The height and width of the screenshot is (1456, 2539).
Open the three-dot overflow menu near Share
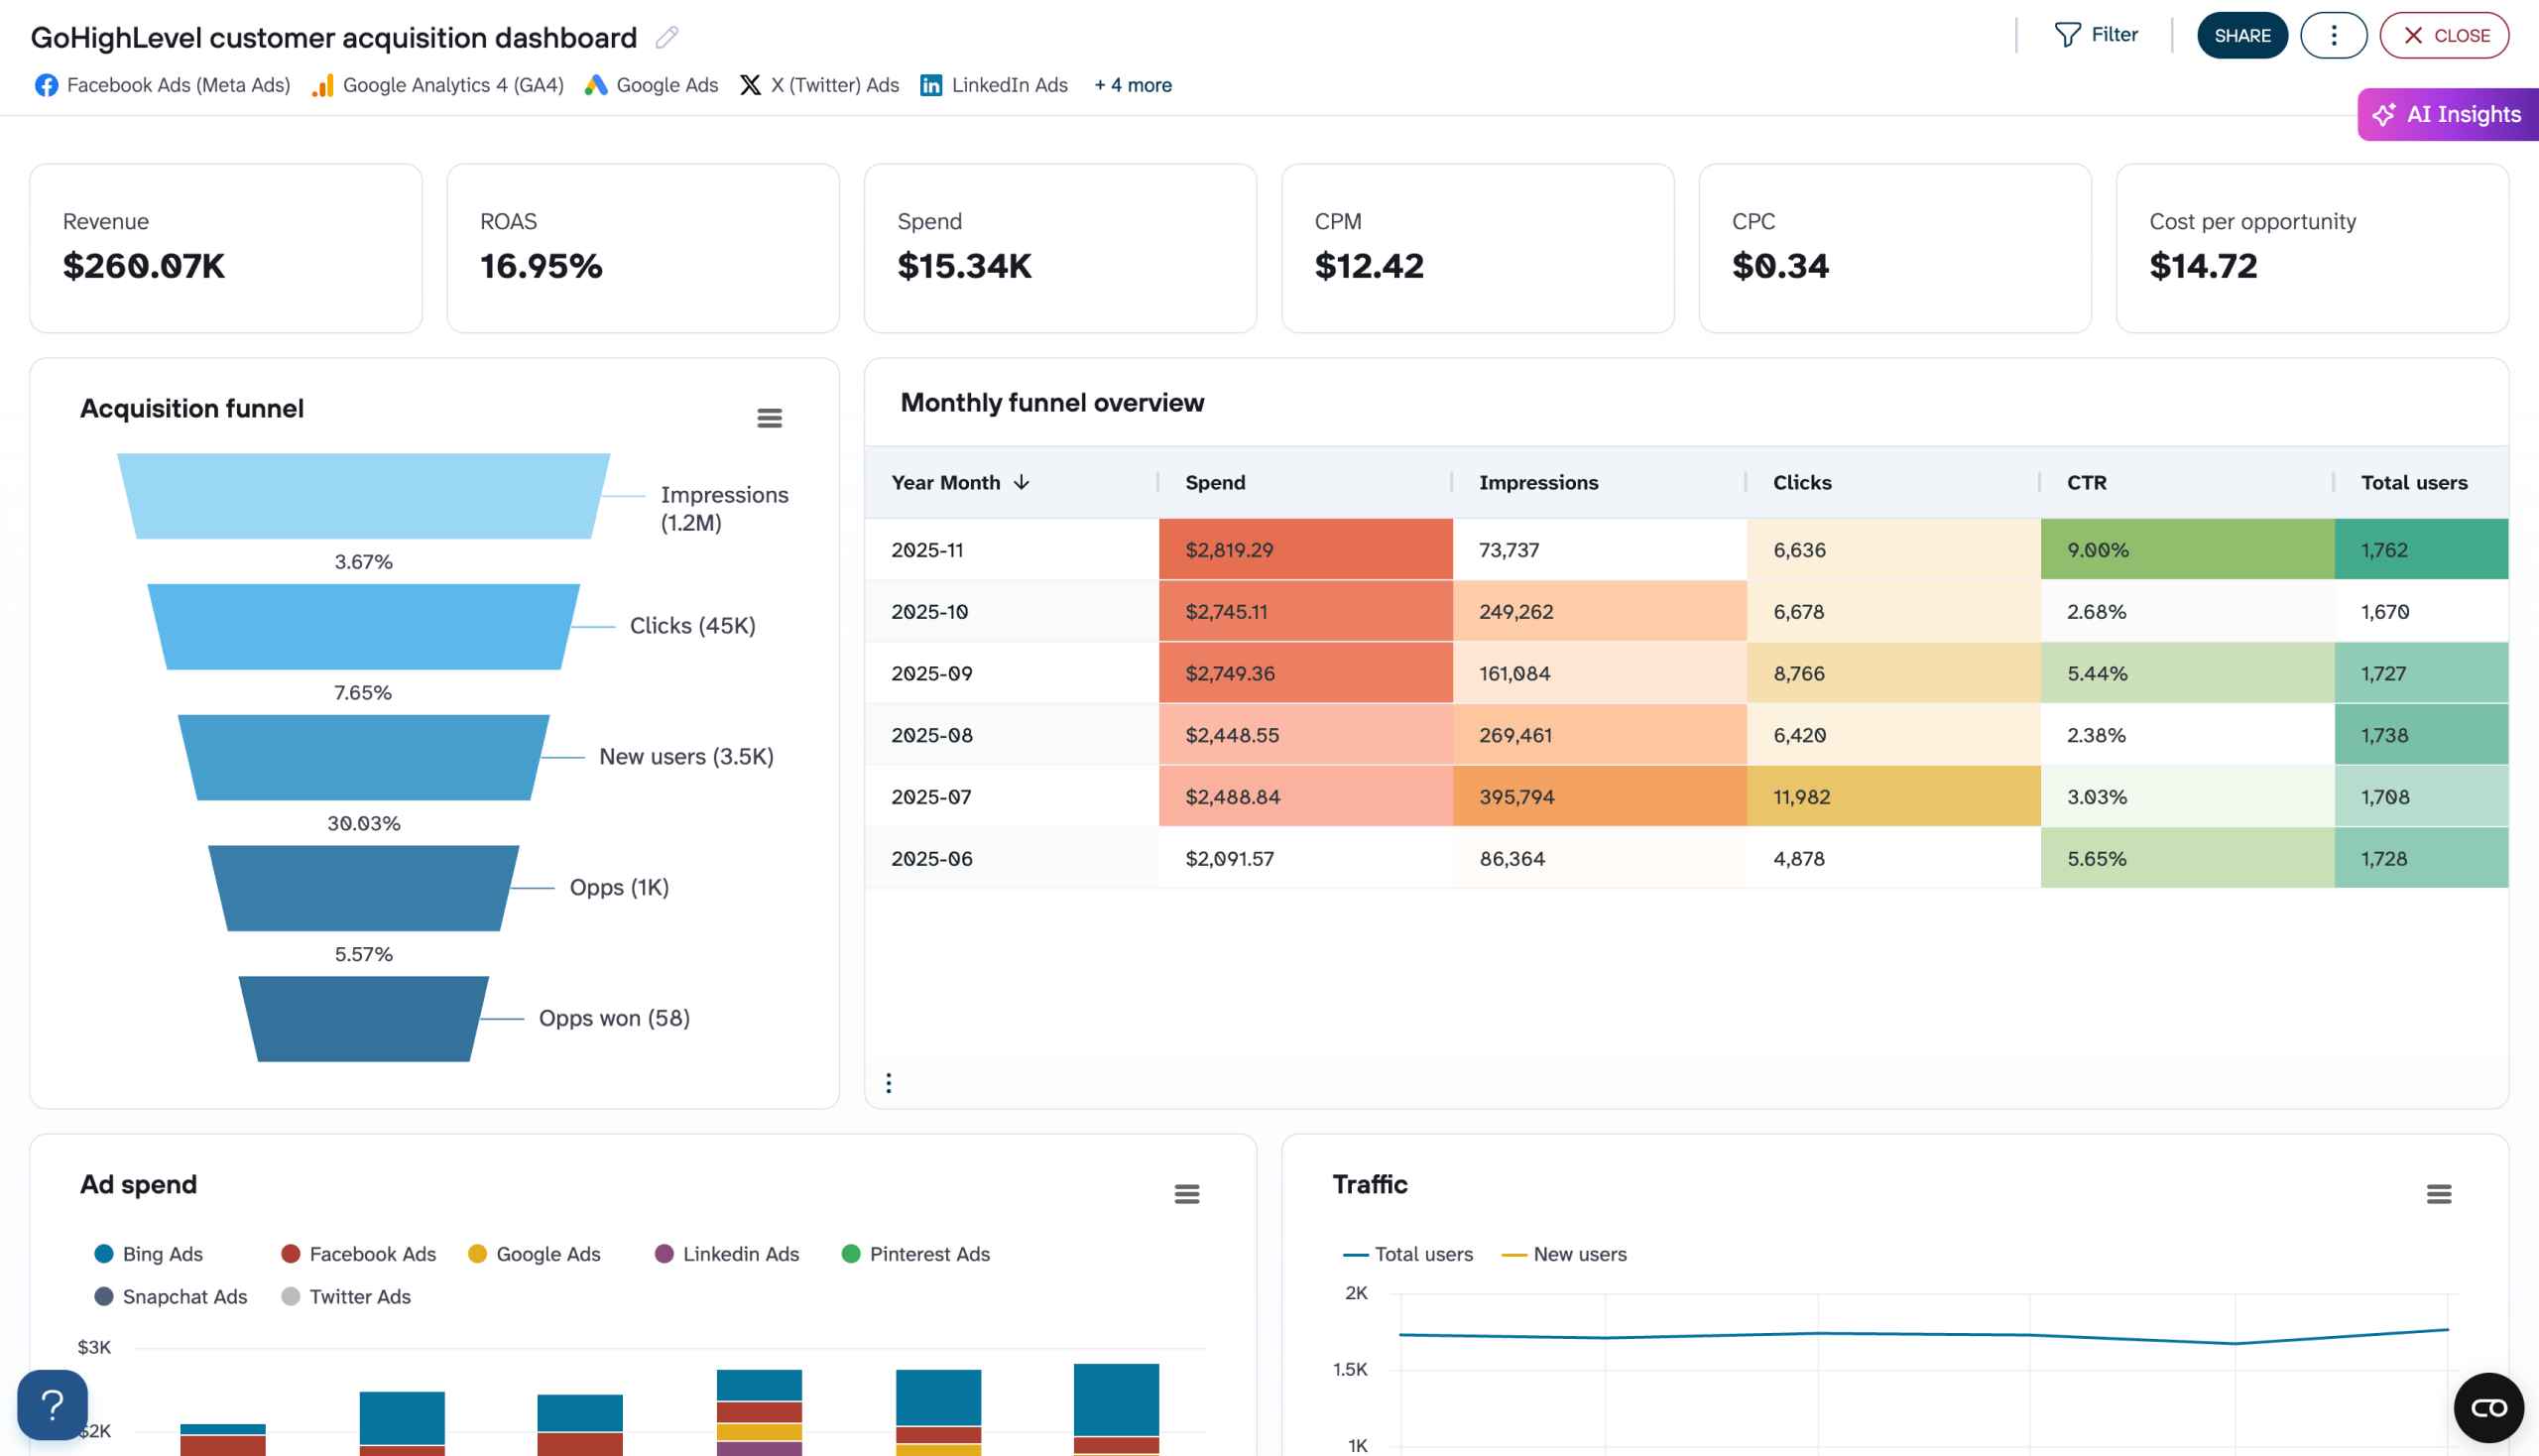pyautogui.click(x=2333, y=35)
